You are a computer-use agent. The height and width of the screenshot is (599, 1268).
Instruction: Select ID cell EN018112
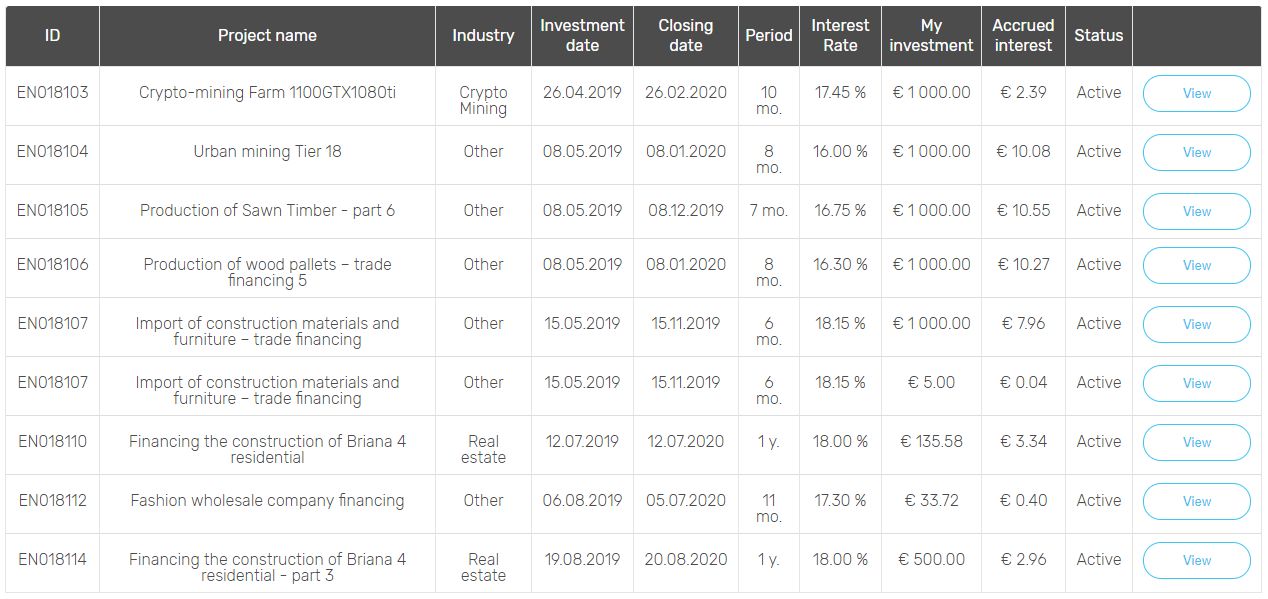[x=52, y=500]
